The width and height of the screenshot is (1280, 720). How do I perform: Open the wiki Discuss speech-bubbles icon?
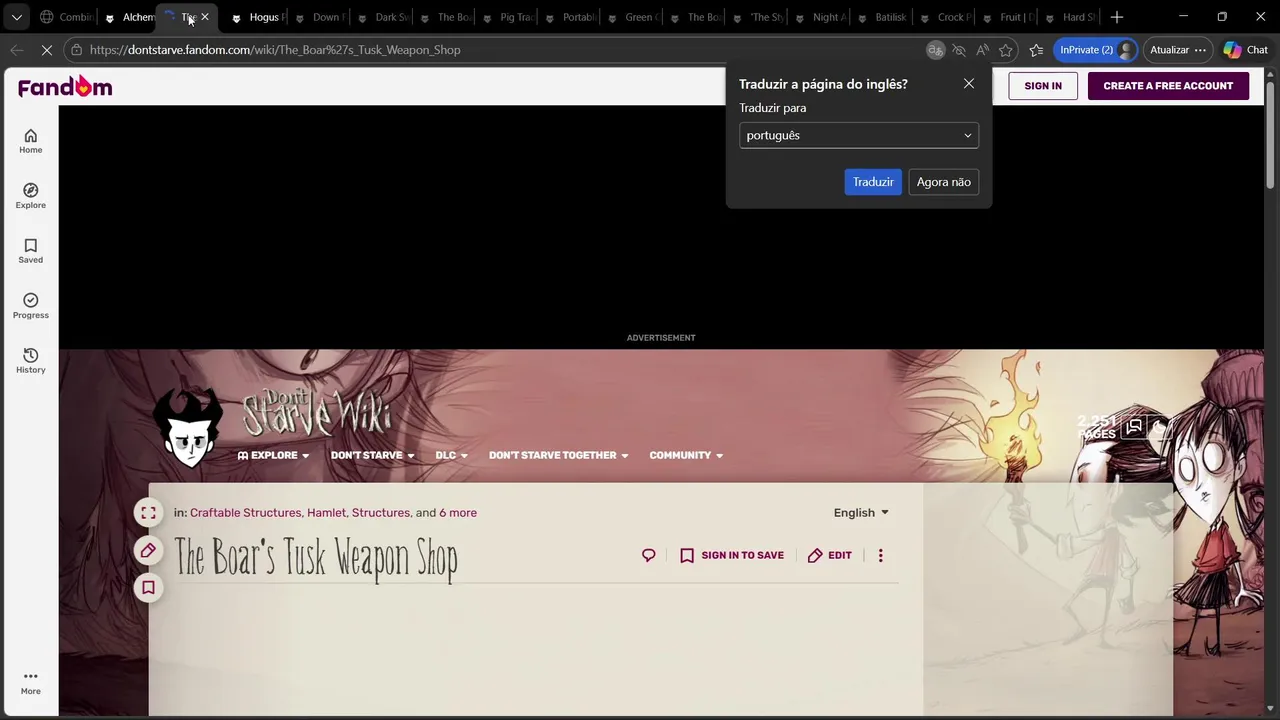pyautogui.click(x=1134, y=427)
